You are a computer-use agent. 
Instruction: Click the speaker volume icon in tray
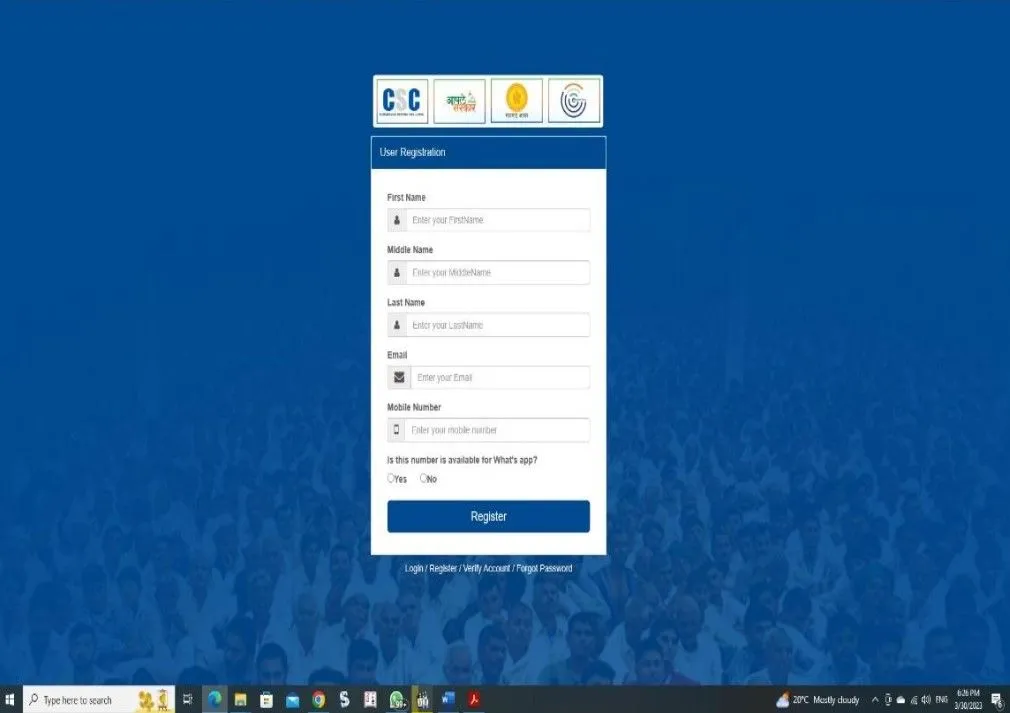(x=925, y=700)
